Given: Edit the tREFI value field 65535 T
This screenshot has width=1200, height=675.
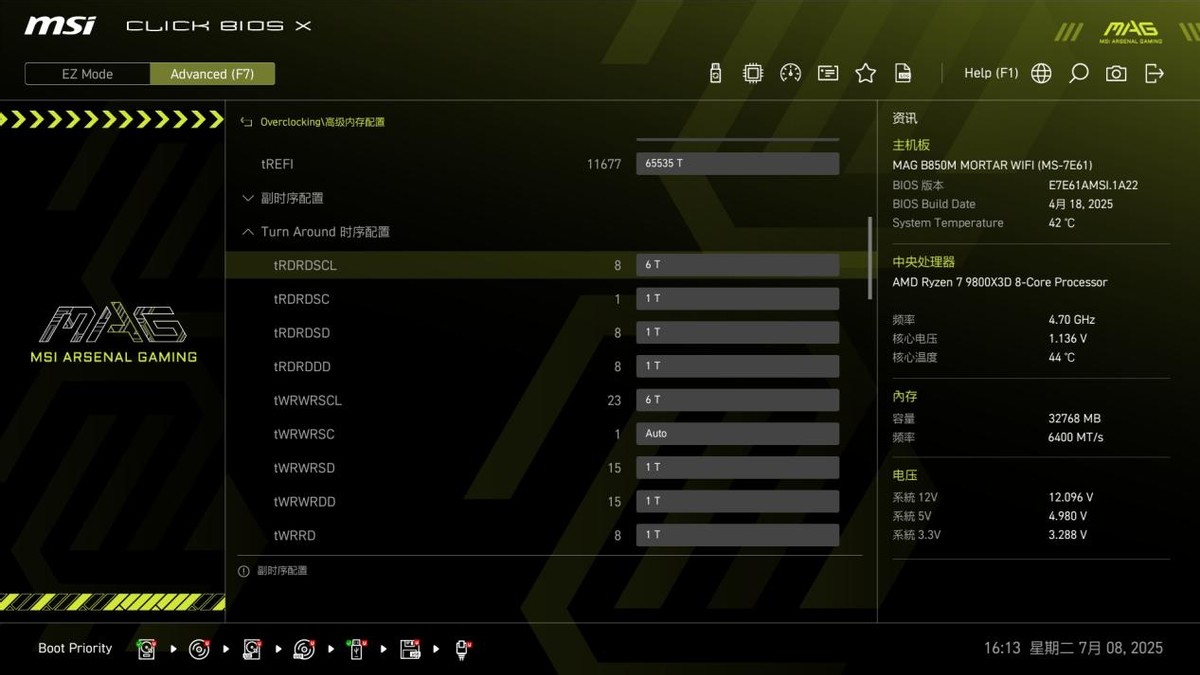Looking at the screenshot, I should click(737, 164).
